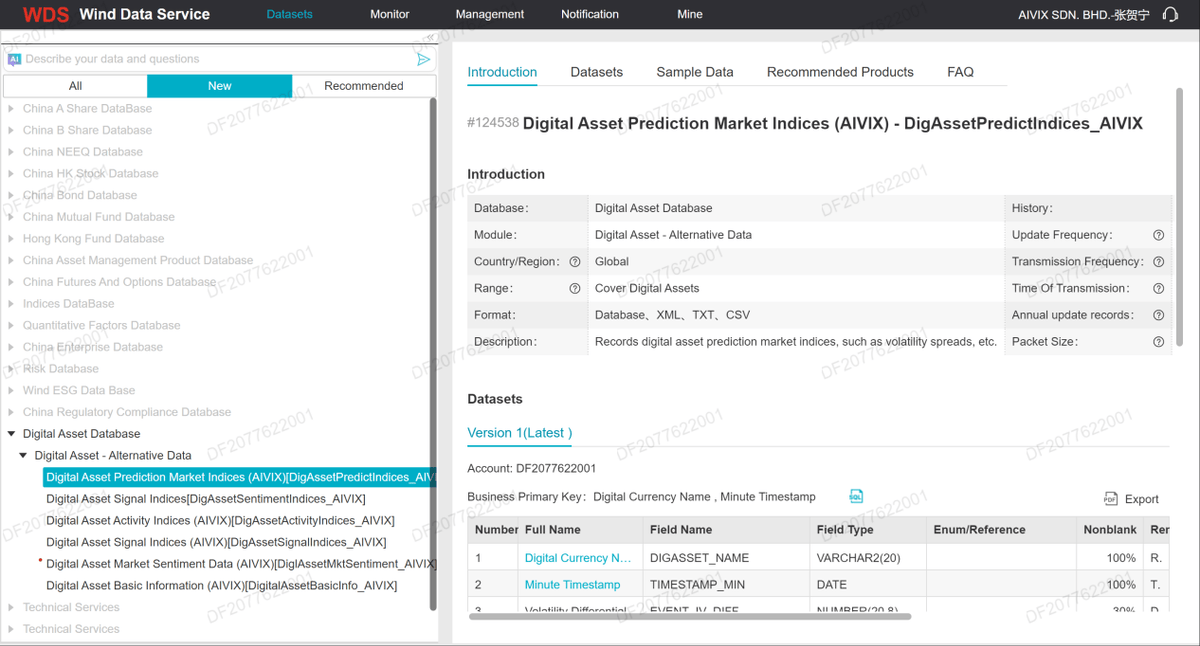
Task: Click the headset support icon
Action: click(x=1171, y=14)
